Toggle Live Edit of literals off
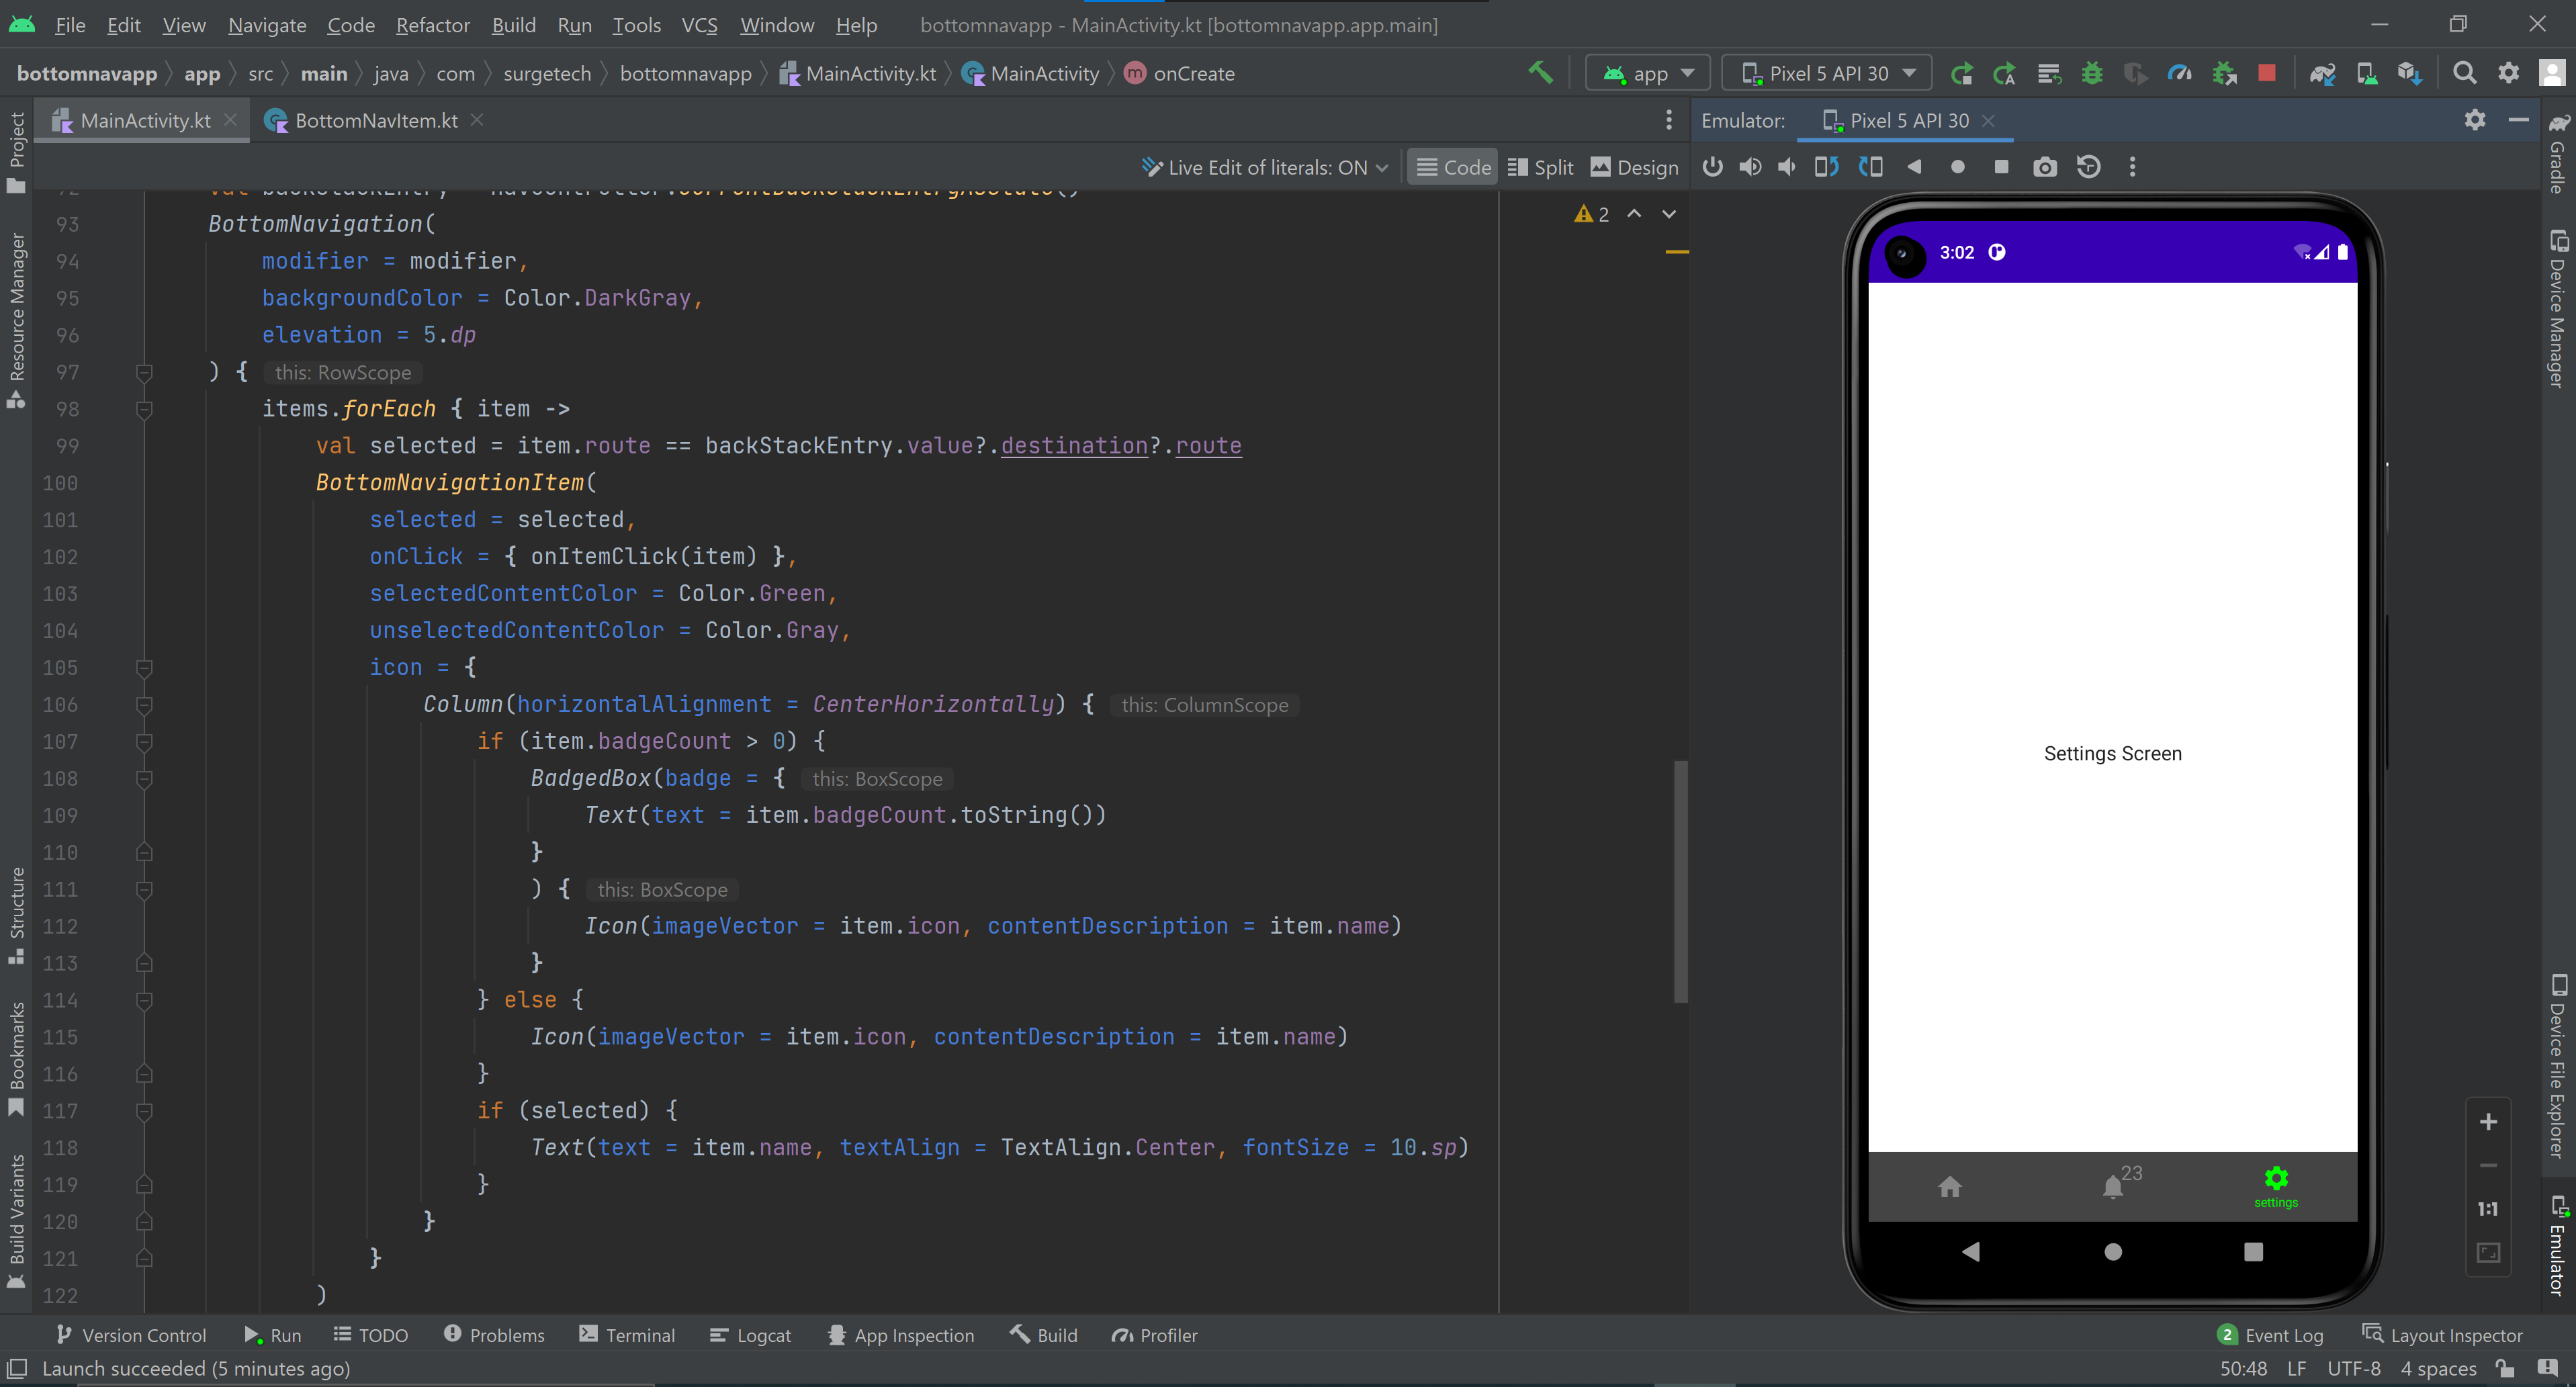Screen dimensions: 2576x1387 1264,167
